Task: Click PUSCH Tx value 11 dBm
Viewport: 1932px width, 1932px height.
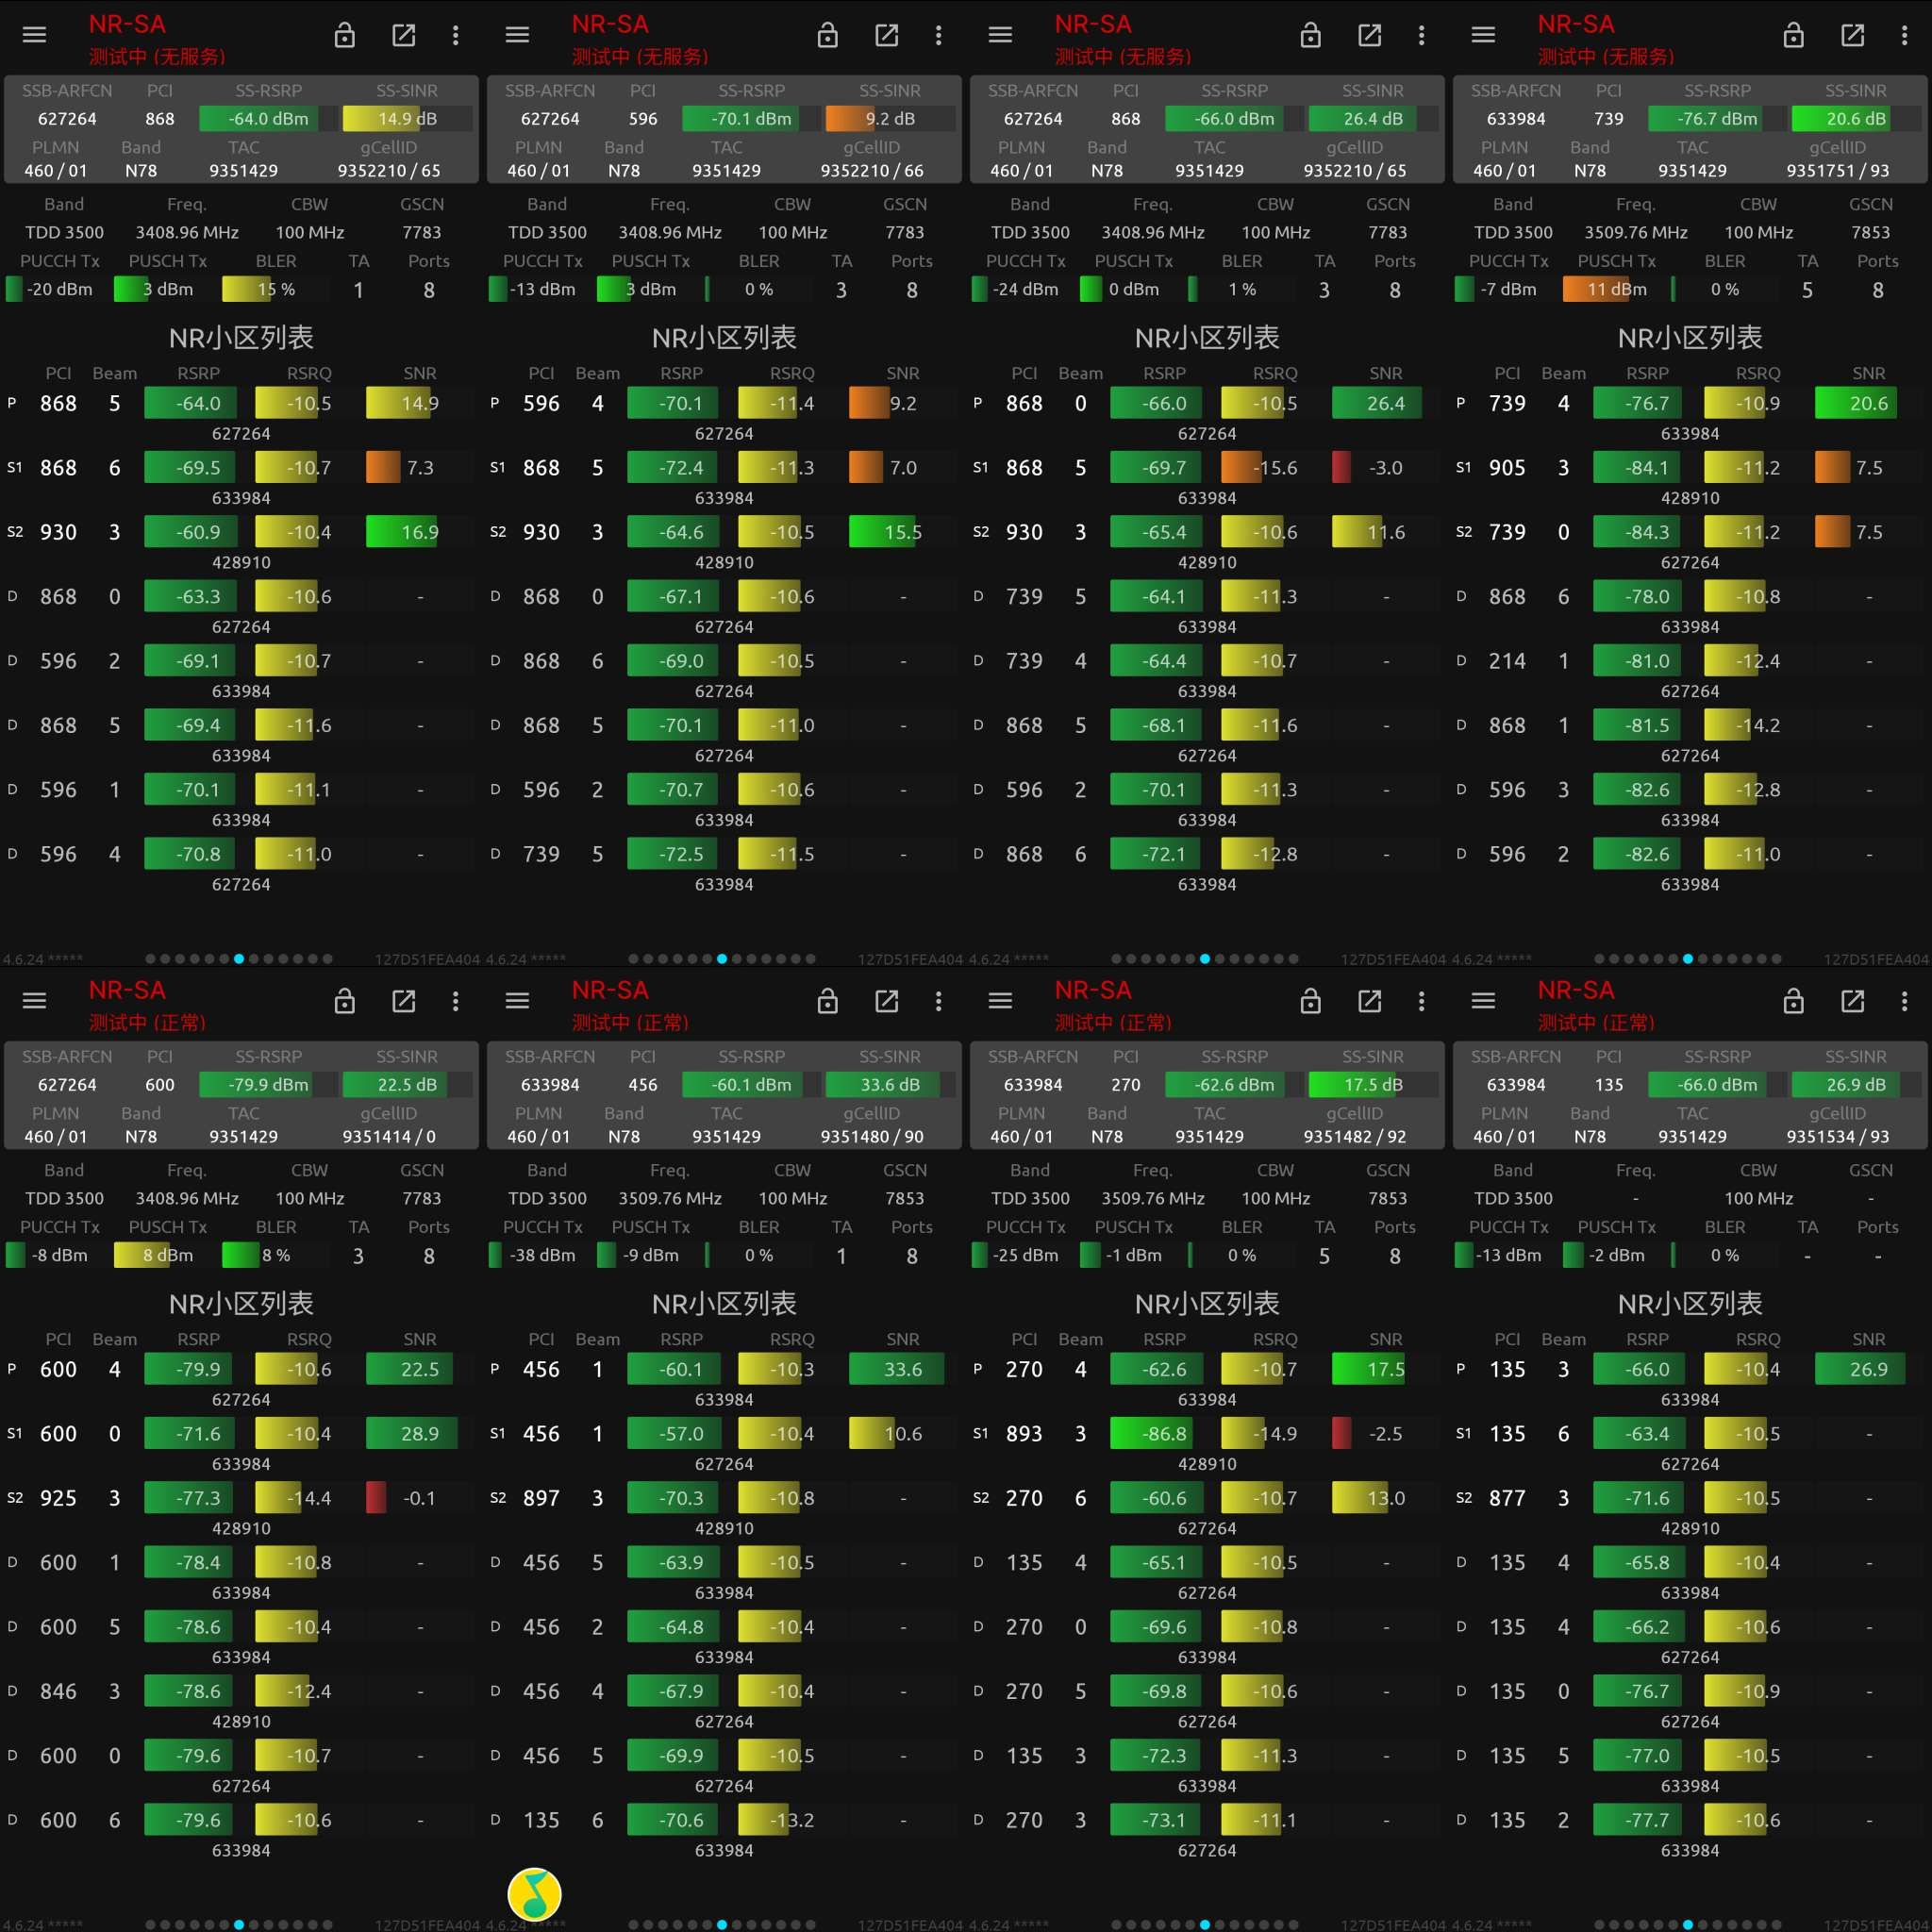Action: [1617, 290]
